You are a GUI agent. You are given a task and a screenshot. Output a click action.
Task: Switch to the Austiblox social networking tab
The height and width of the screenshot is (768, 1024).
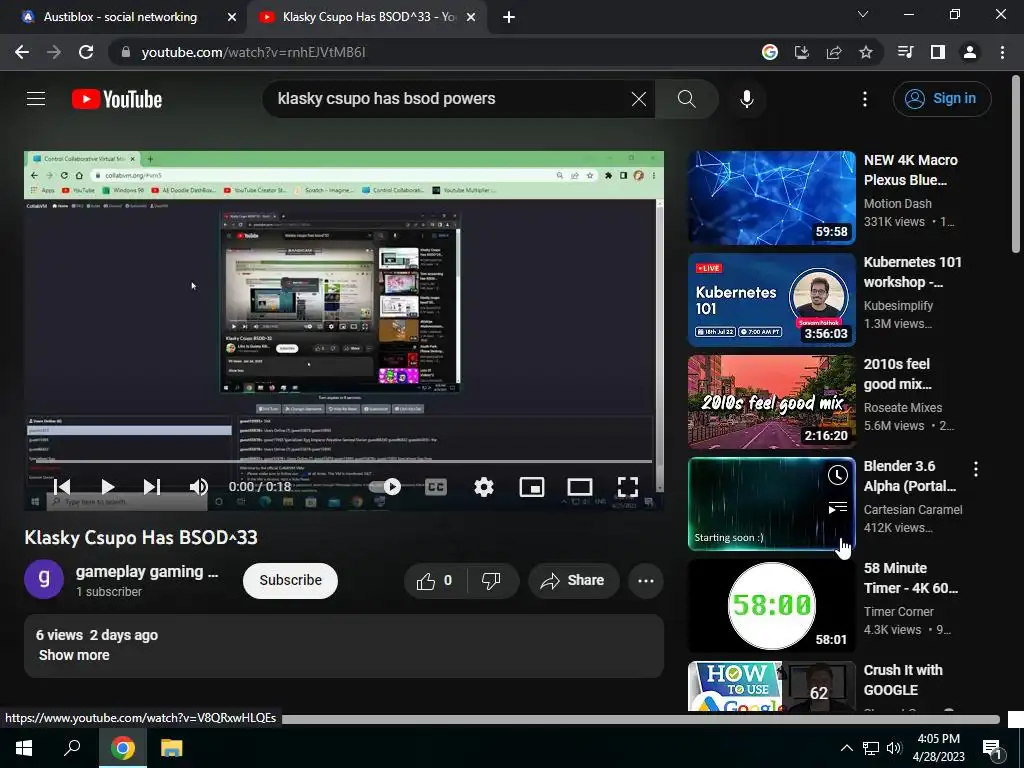(x=121, y=17)
